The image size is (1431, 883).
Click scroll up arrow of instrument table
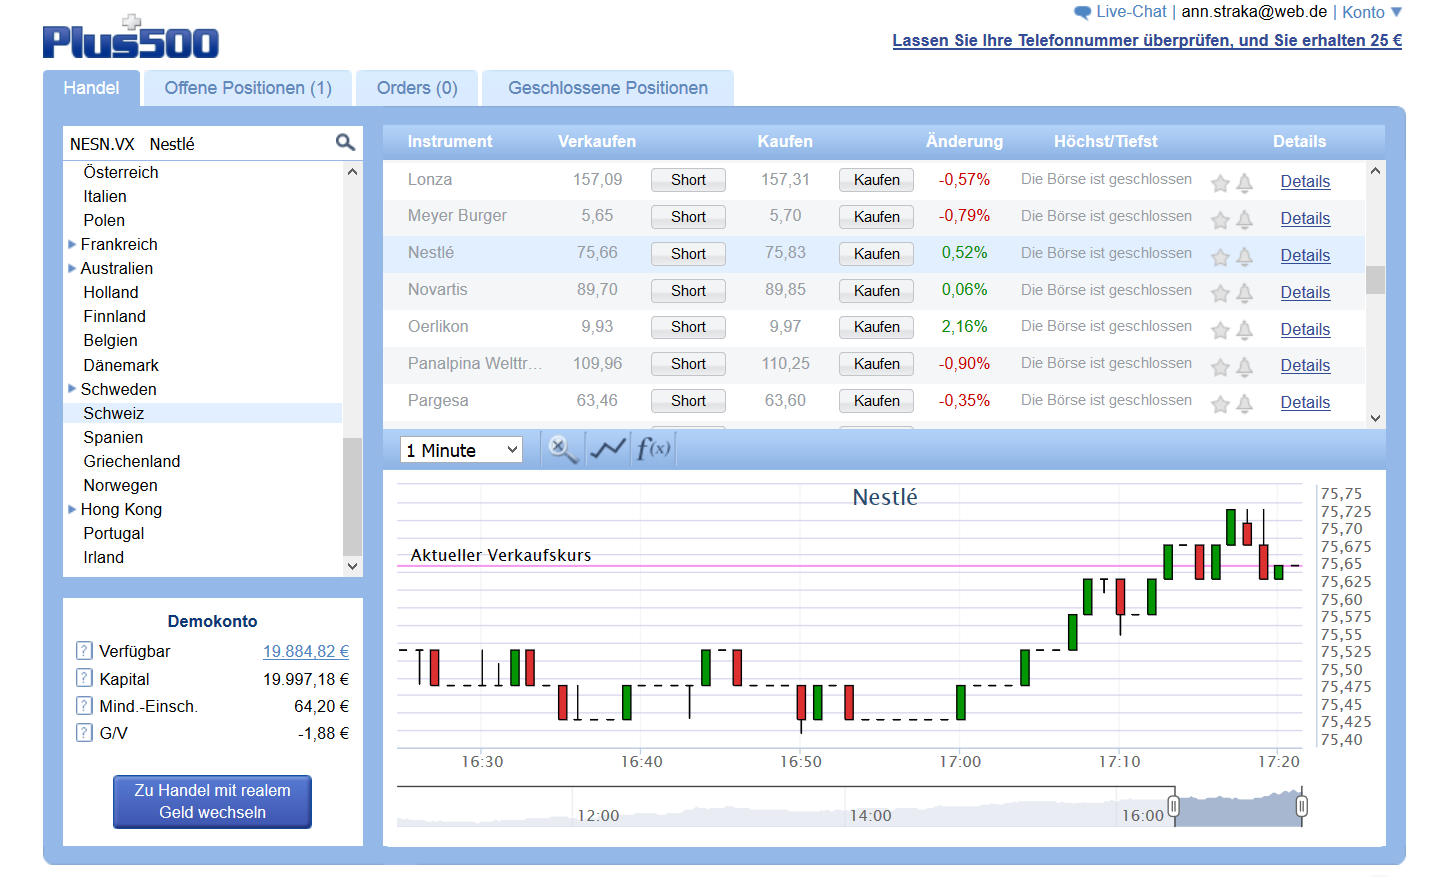tap(1375, 171)
